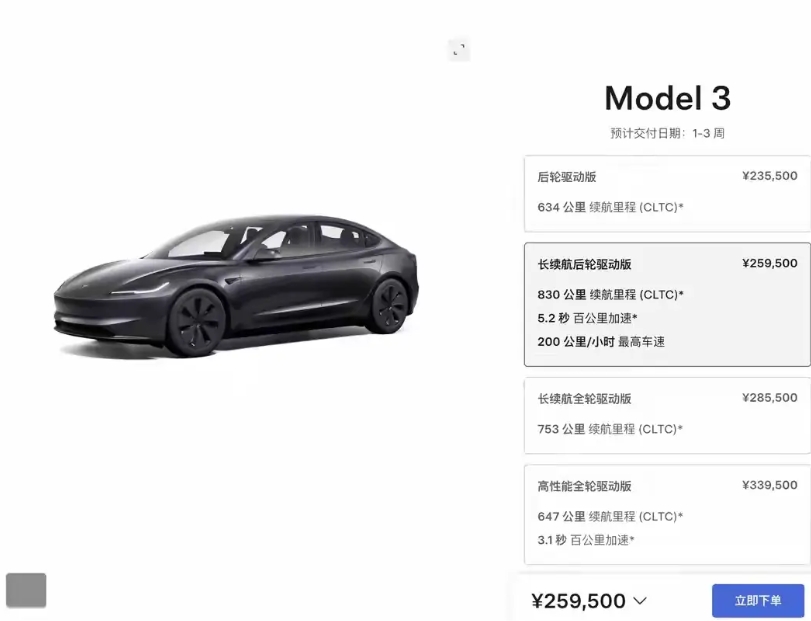The height and width of the screenshot is (621, 811).
Task: Click the gray square thumbnail in corner
Action: click(x=26, y=590)
